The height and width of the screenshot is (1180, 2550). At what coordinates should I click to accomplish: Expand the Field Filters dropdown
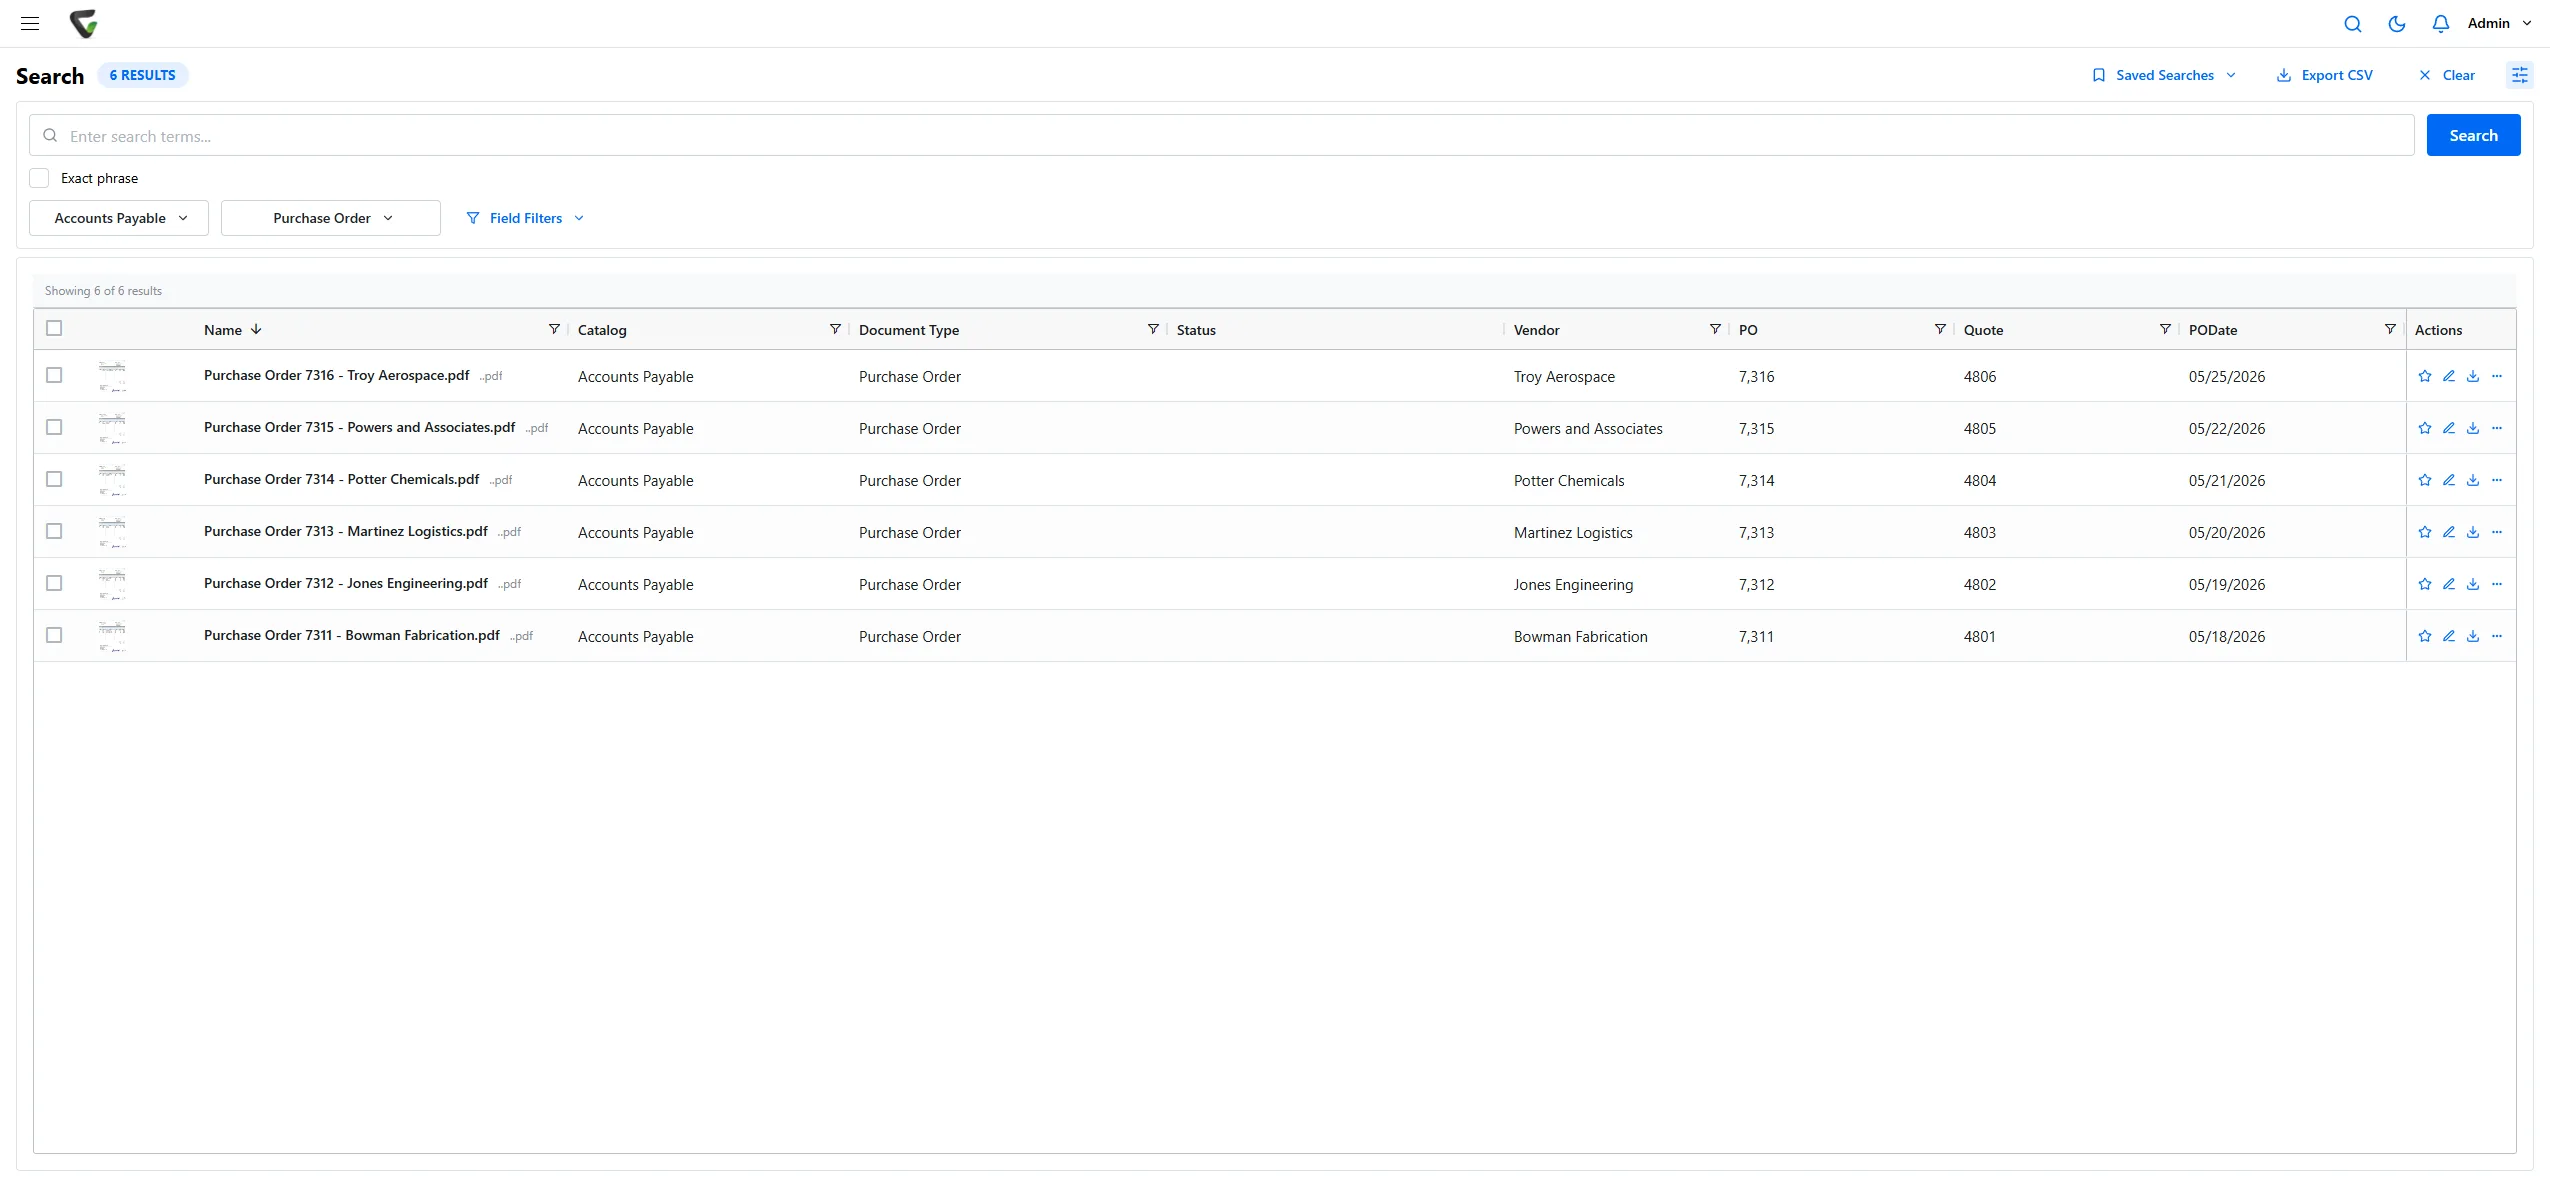pos(525,218)
